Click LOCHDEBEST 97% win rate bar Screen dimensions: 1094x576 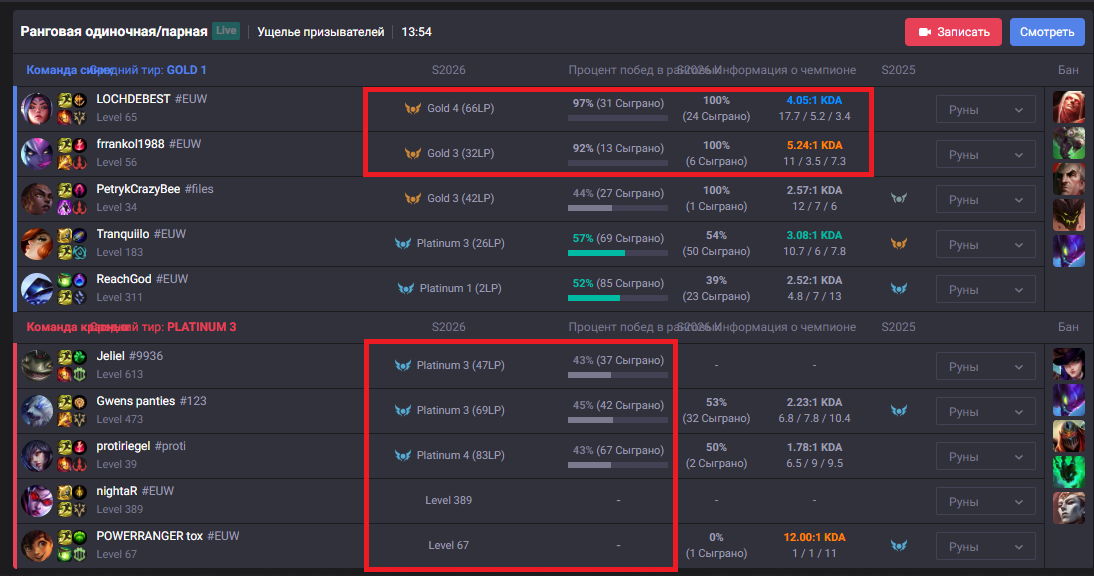pyautogui.click(x=618, y=119)
